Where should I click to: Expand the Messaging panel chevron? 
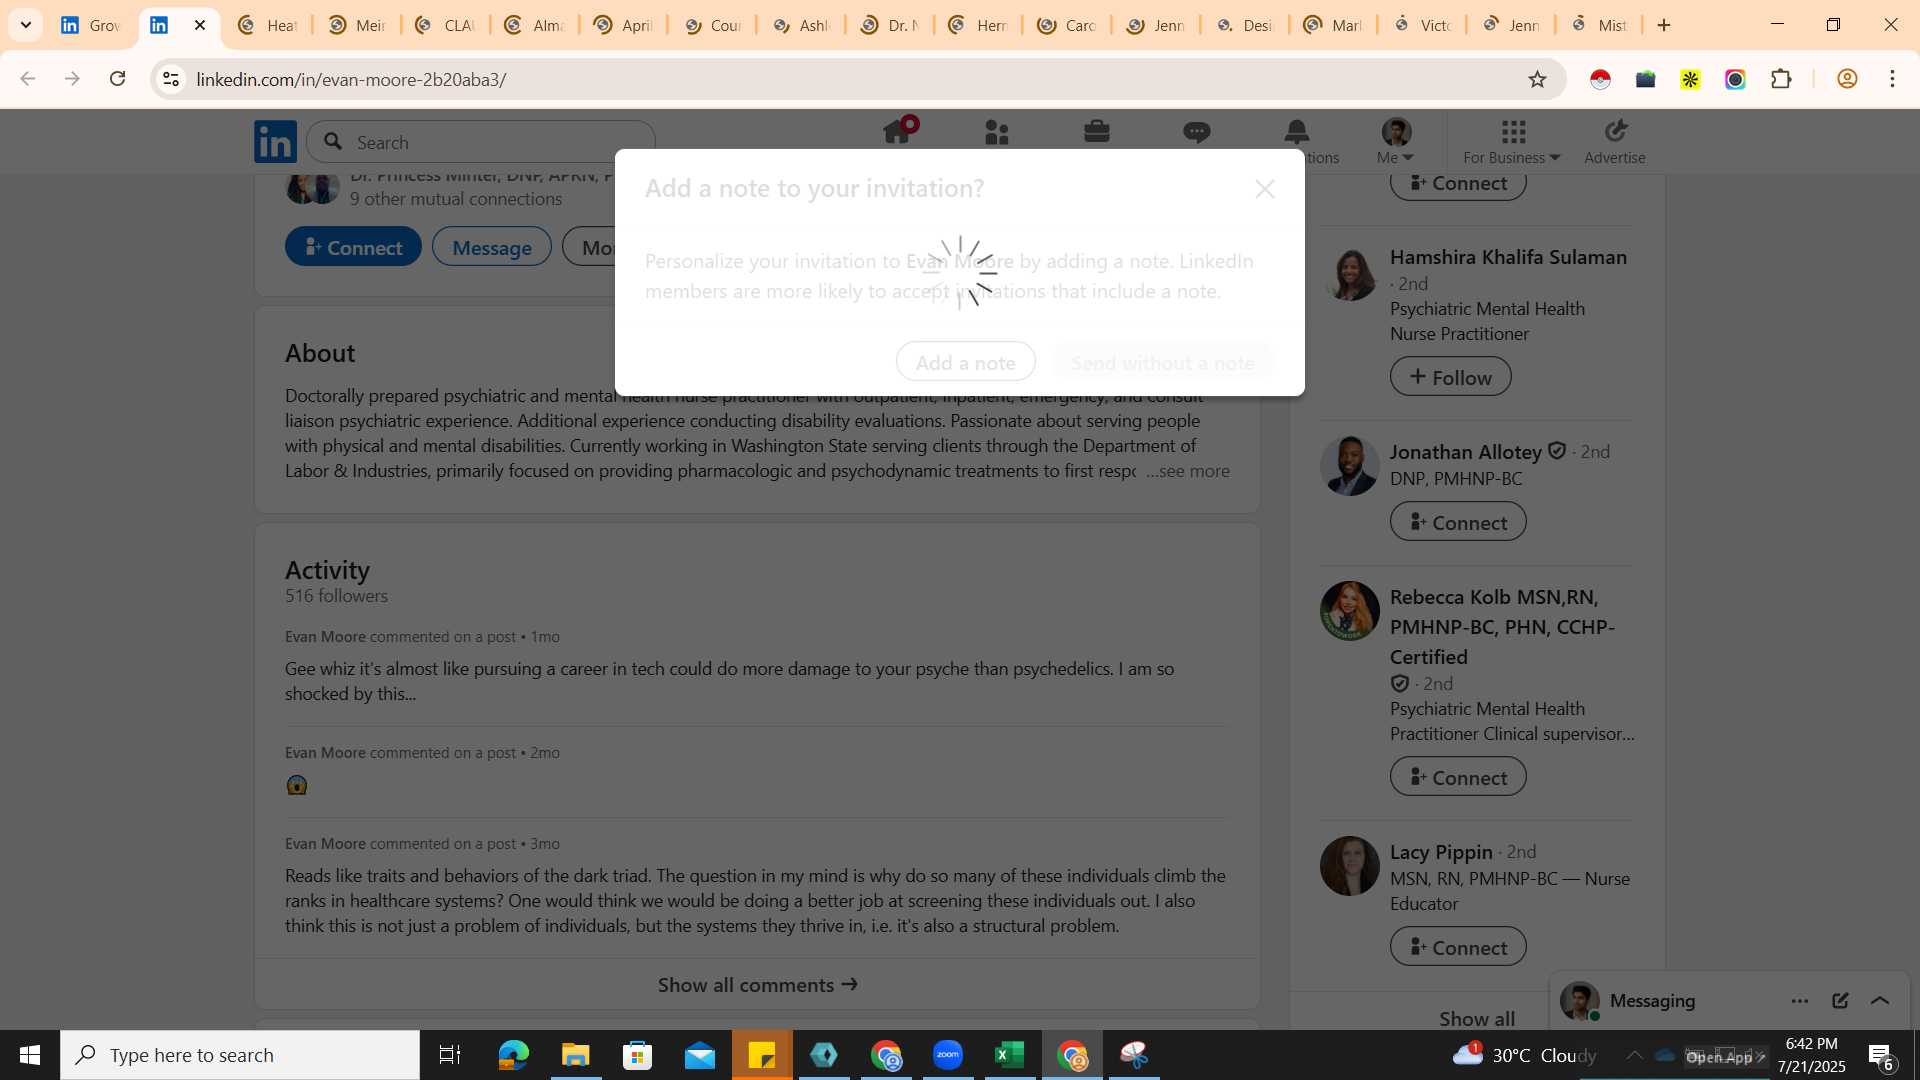point(1880,1001)
